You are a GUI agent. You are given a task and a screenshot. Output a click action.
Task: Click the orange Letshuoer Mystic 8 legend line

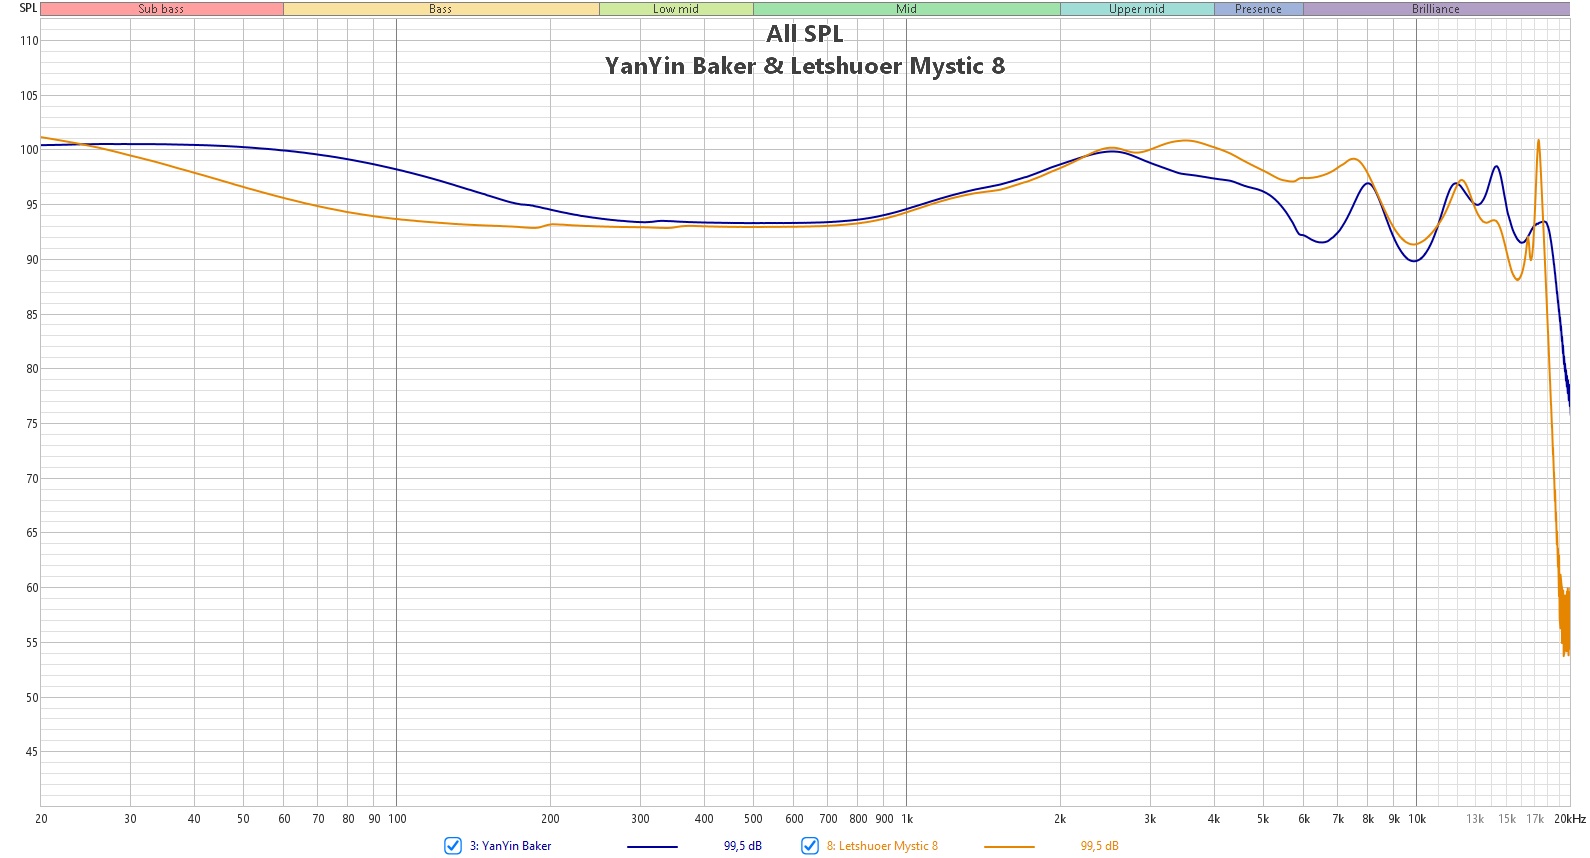click(x=1009, y=847)
